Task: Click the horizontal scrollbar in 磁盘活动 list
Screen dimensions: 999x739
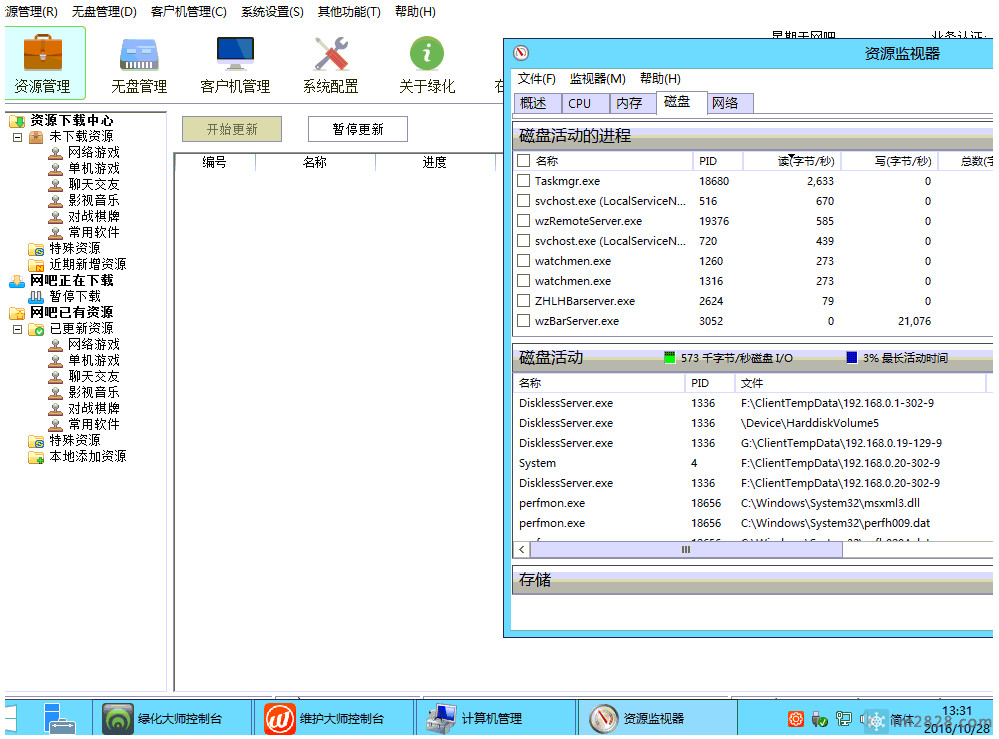Action: coord(685,549)
